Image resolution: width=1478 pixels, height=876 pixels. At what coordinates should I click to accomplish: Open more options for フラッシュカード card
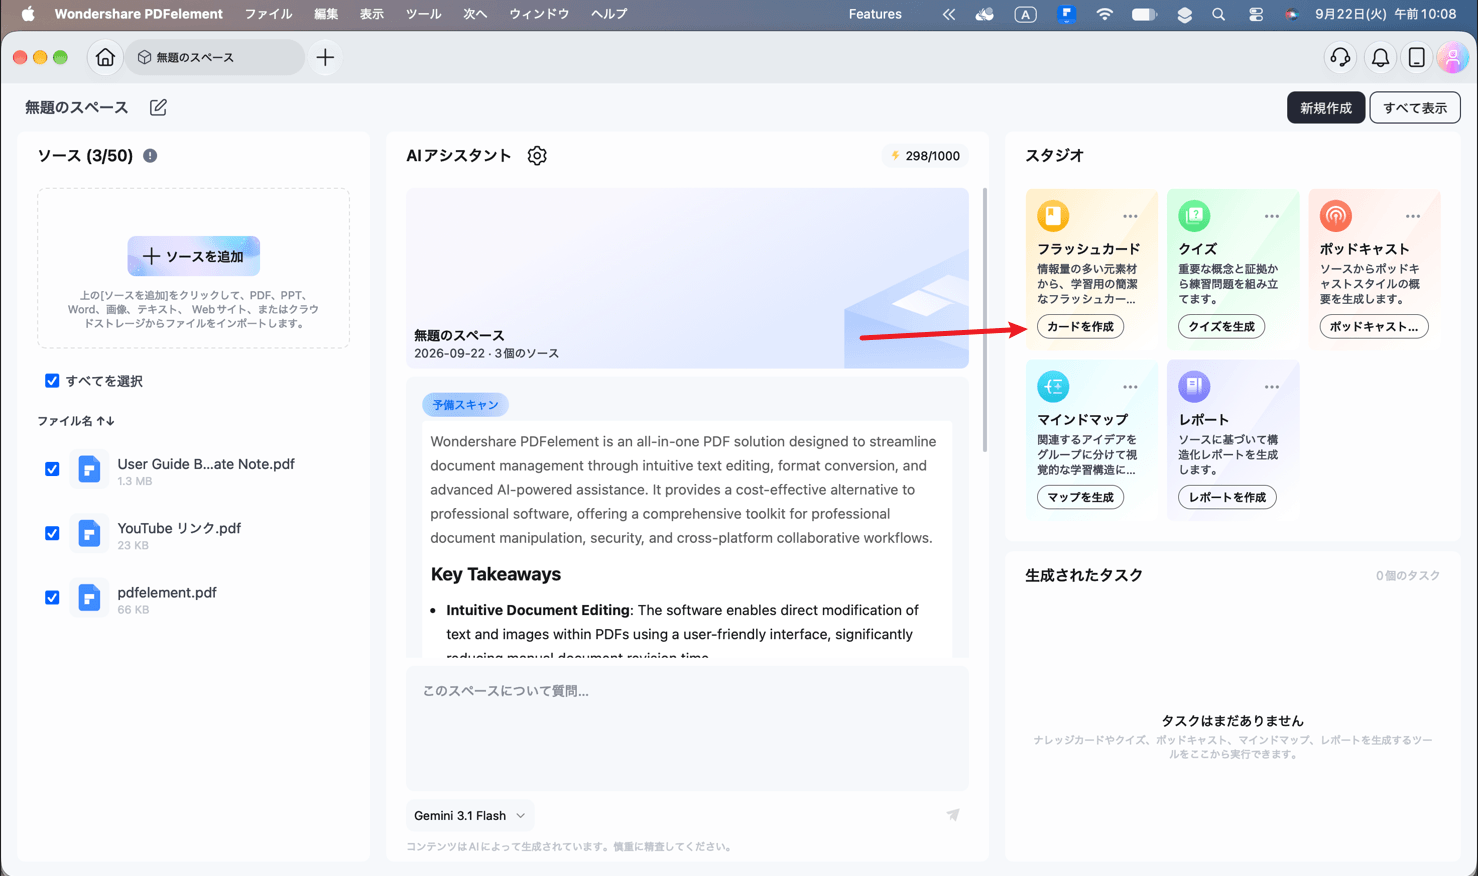(1130, 216)
